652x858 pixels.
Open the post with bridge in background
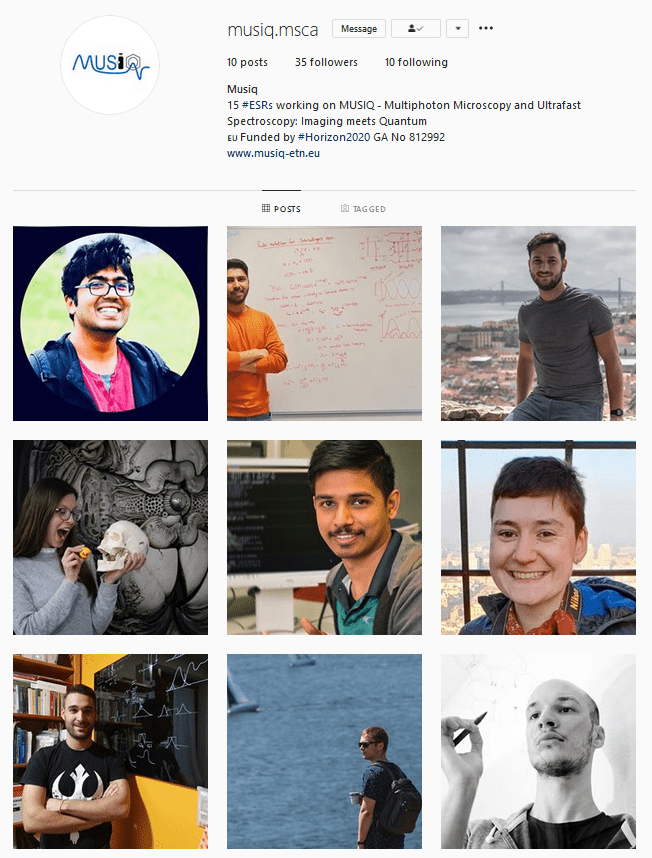pyautogui.click(x=538, y=323)
